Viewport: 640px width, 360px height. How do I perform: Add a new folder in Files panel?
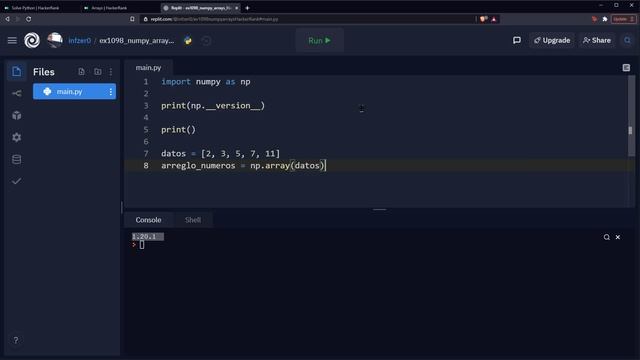pos(98,71)
